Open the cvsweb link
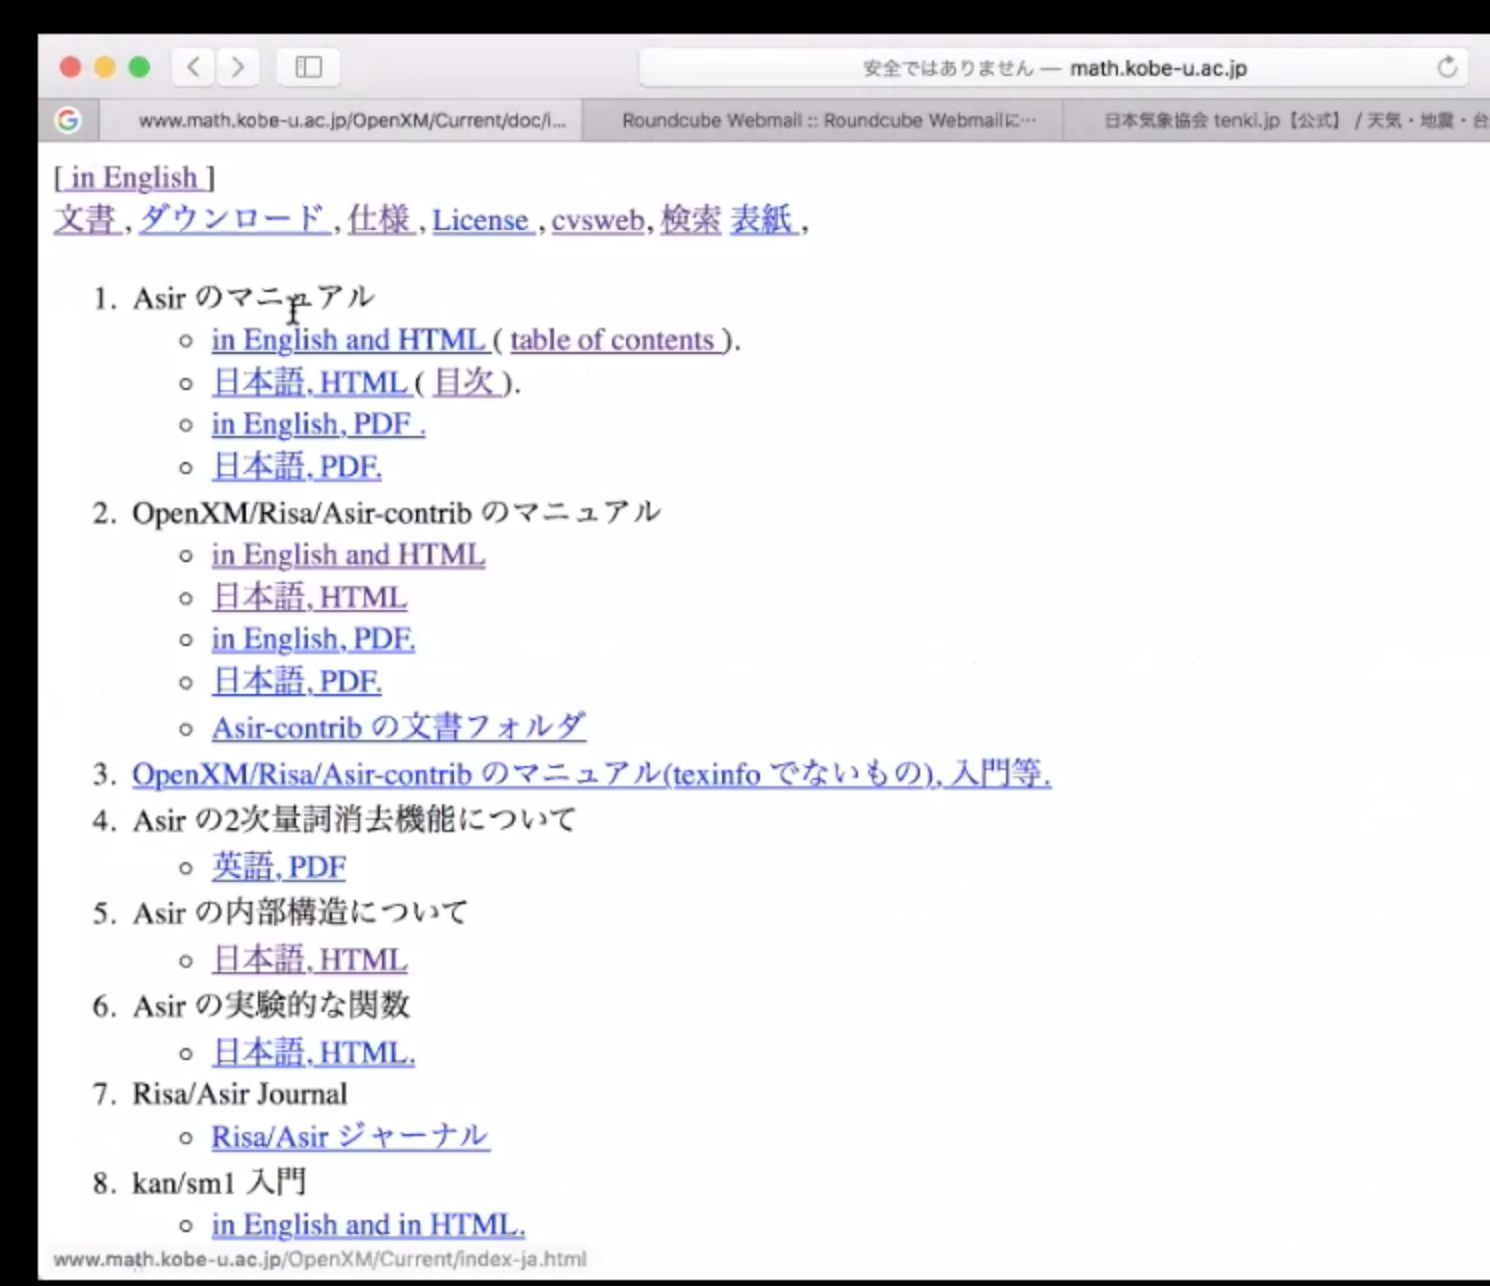Viewport: 1490px width, 1286px height. (598, 220)
